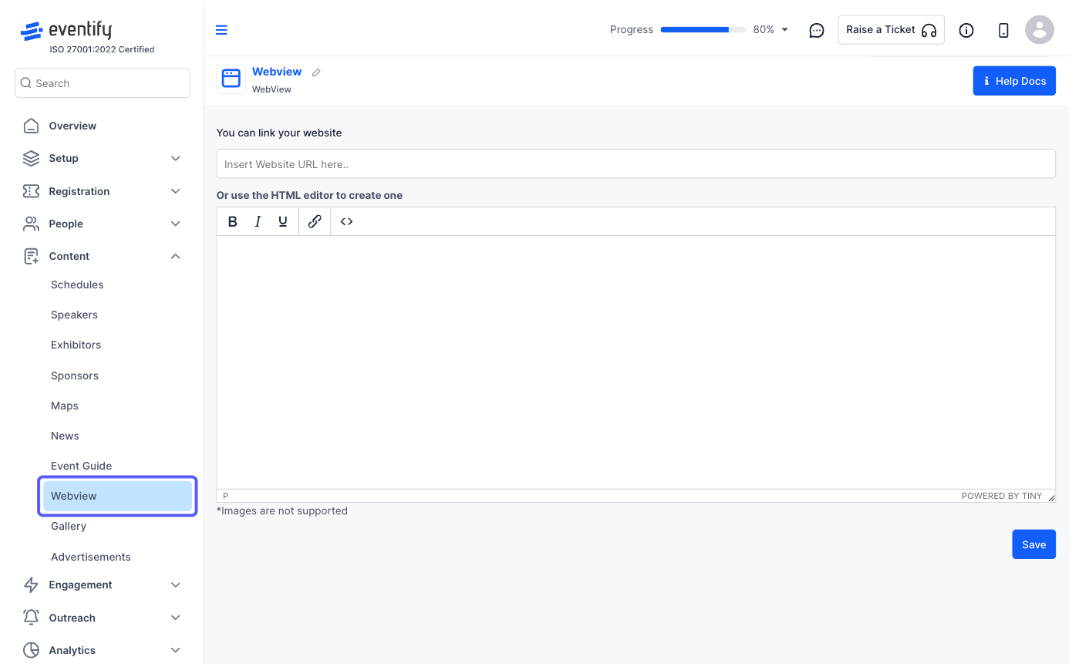Viewport: 1077px width, 671px height.
Task: Open Event Guide in sidebar
Action: [x=81, y=466]
